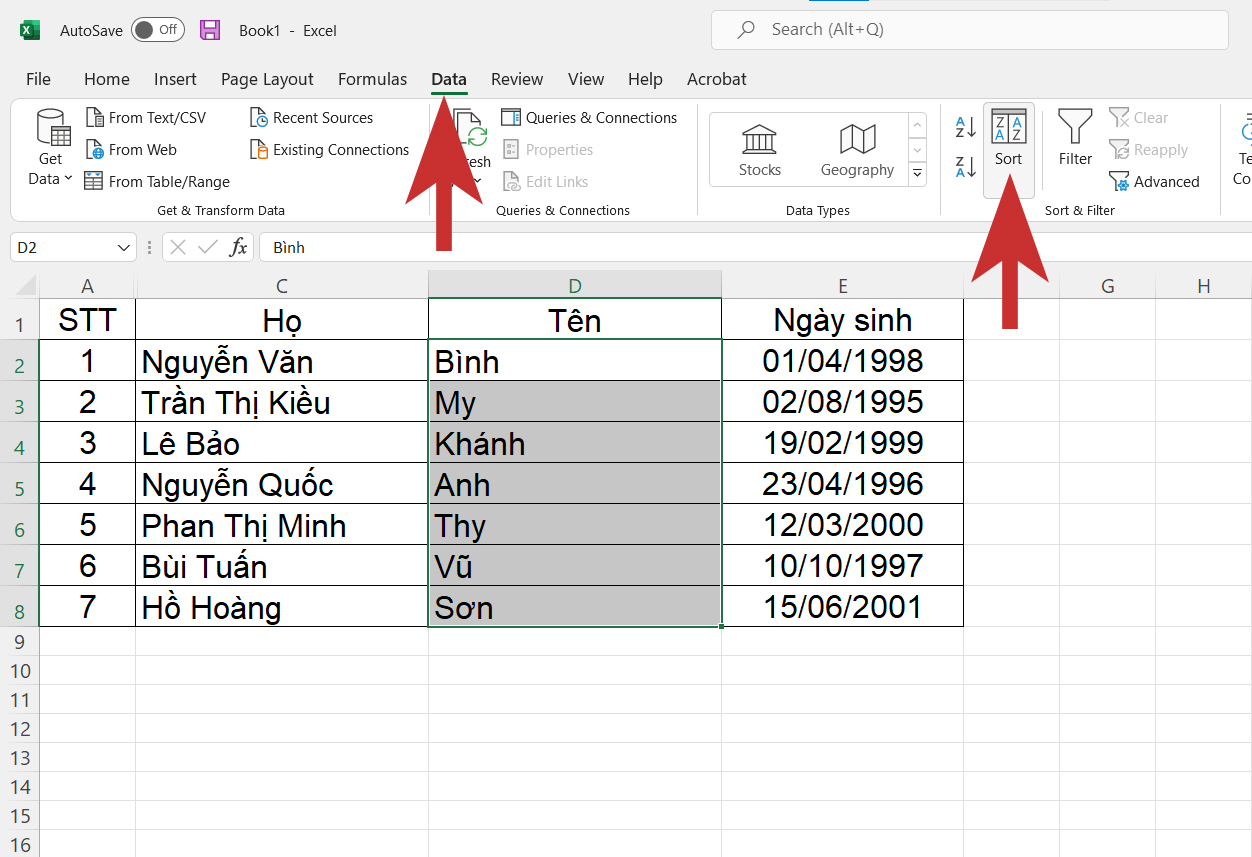
Task: Select the cell Trần Thị Kiều
Action: (282, 401)
